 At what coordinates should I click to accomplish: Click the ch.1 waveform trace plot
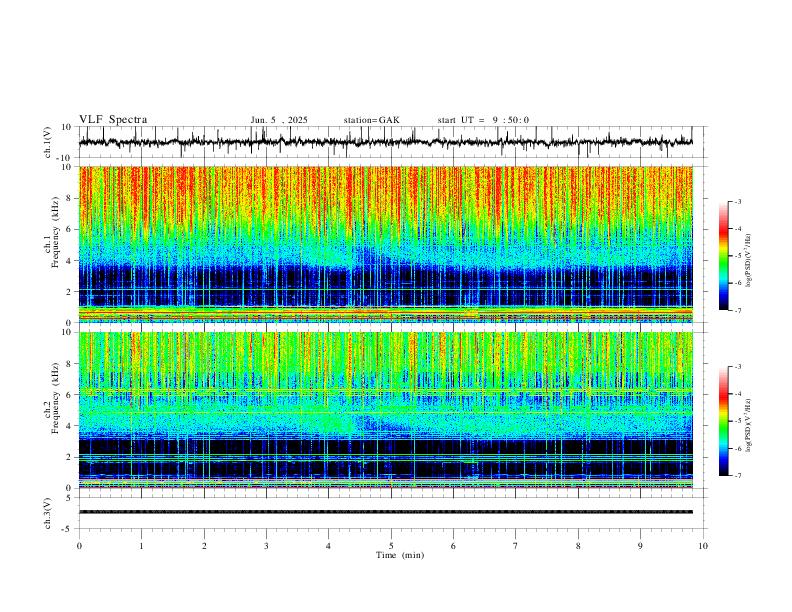(x=386, y=142)
